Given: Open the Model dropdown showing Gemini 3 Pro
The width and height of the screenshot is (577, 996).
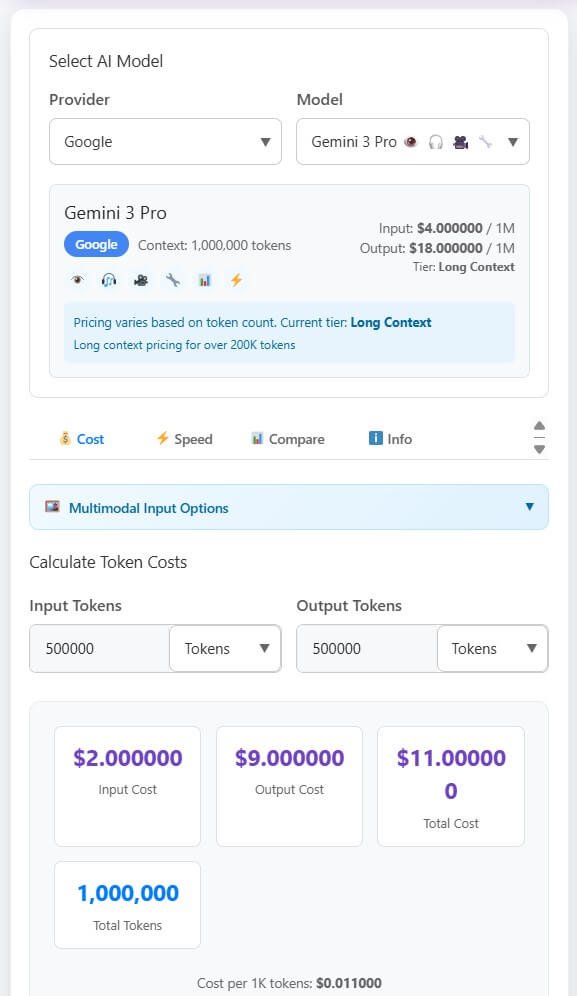Looking at the screenshot, I should pyautogui.click(x=413, y=142).
